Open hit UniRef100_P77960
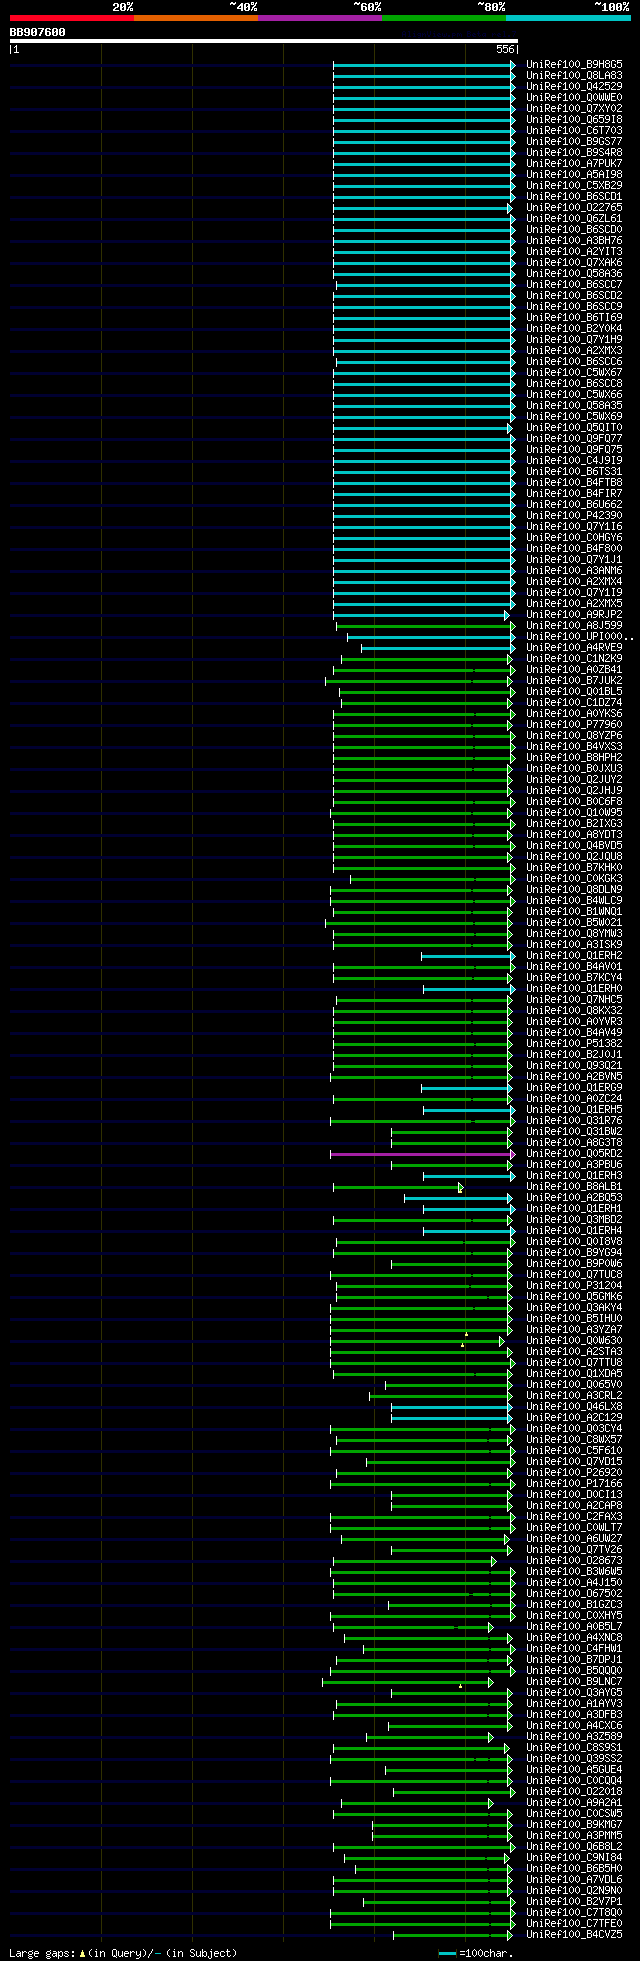Image resolution: width=640 pixels, height=1961 pixels. pyautogui.click(x=574, y=724)
